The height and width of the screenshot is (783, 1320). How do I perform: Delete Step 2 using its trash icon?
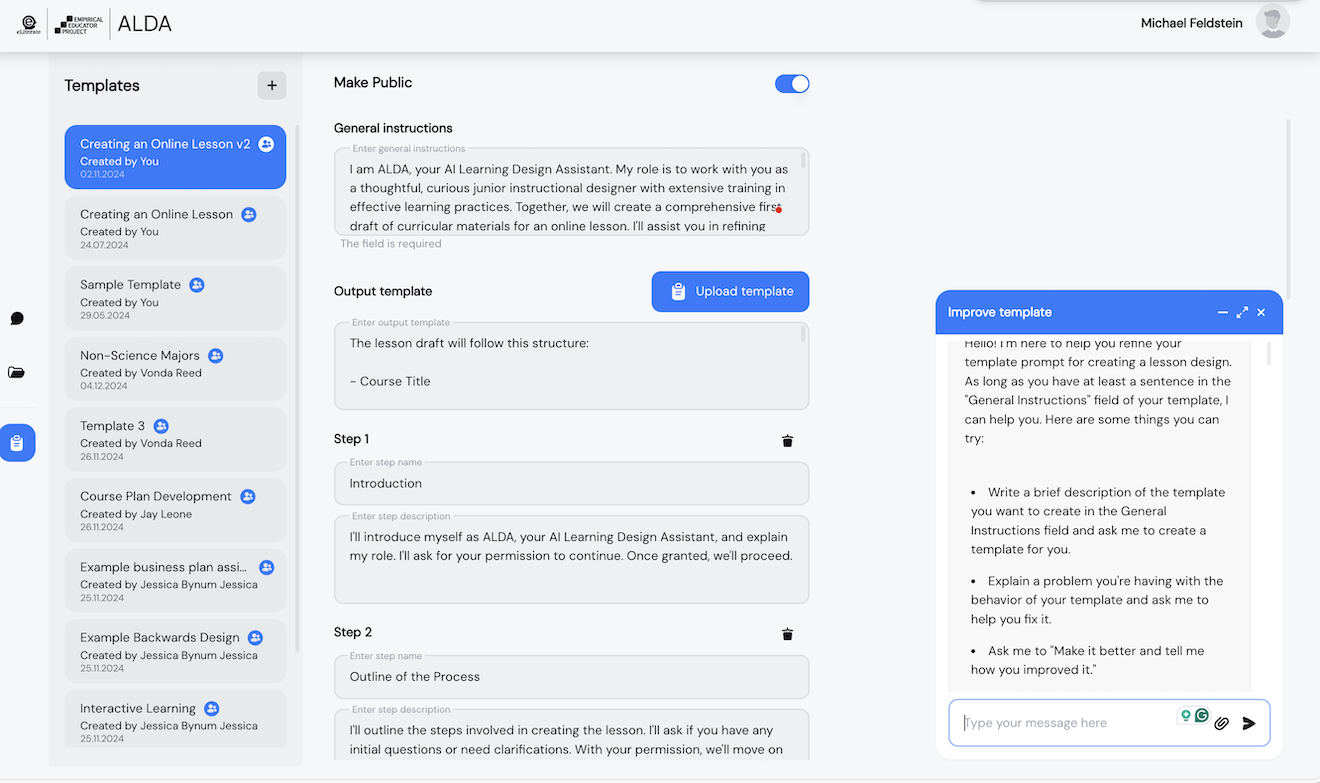[x=787, y=633]
